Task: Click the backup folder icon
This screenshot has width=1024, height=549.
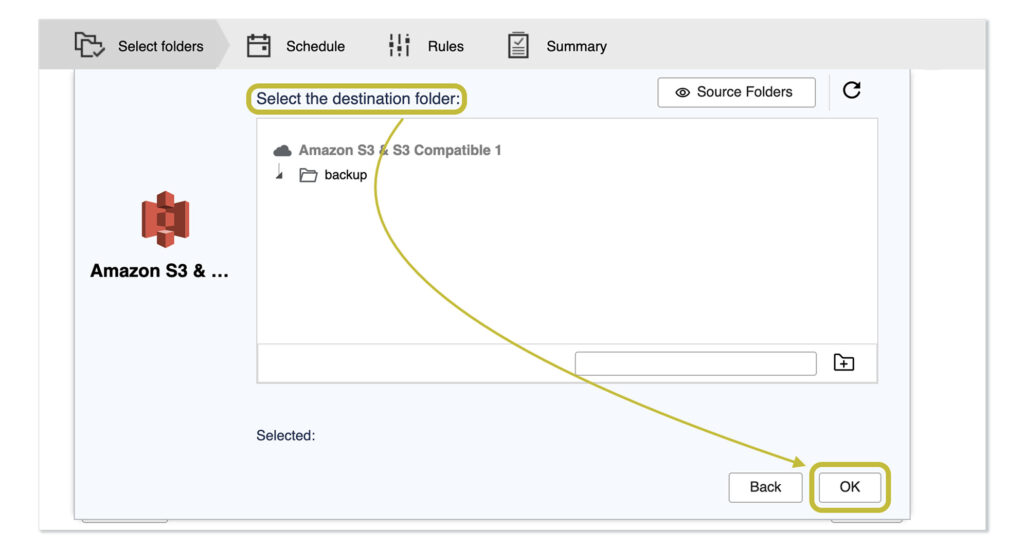Action: pos(309,175)
